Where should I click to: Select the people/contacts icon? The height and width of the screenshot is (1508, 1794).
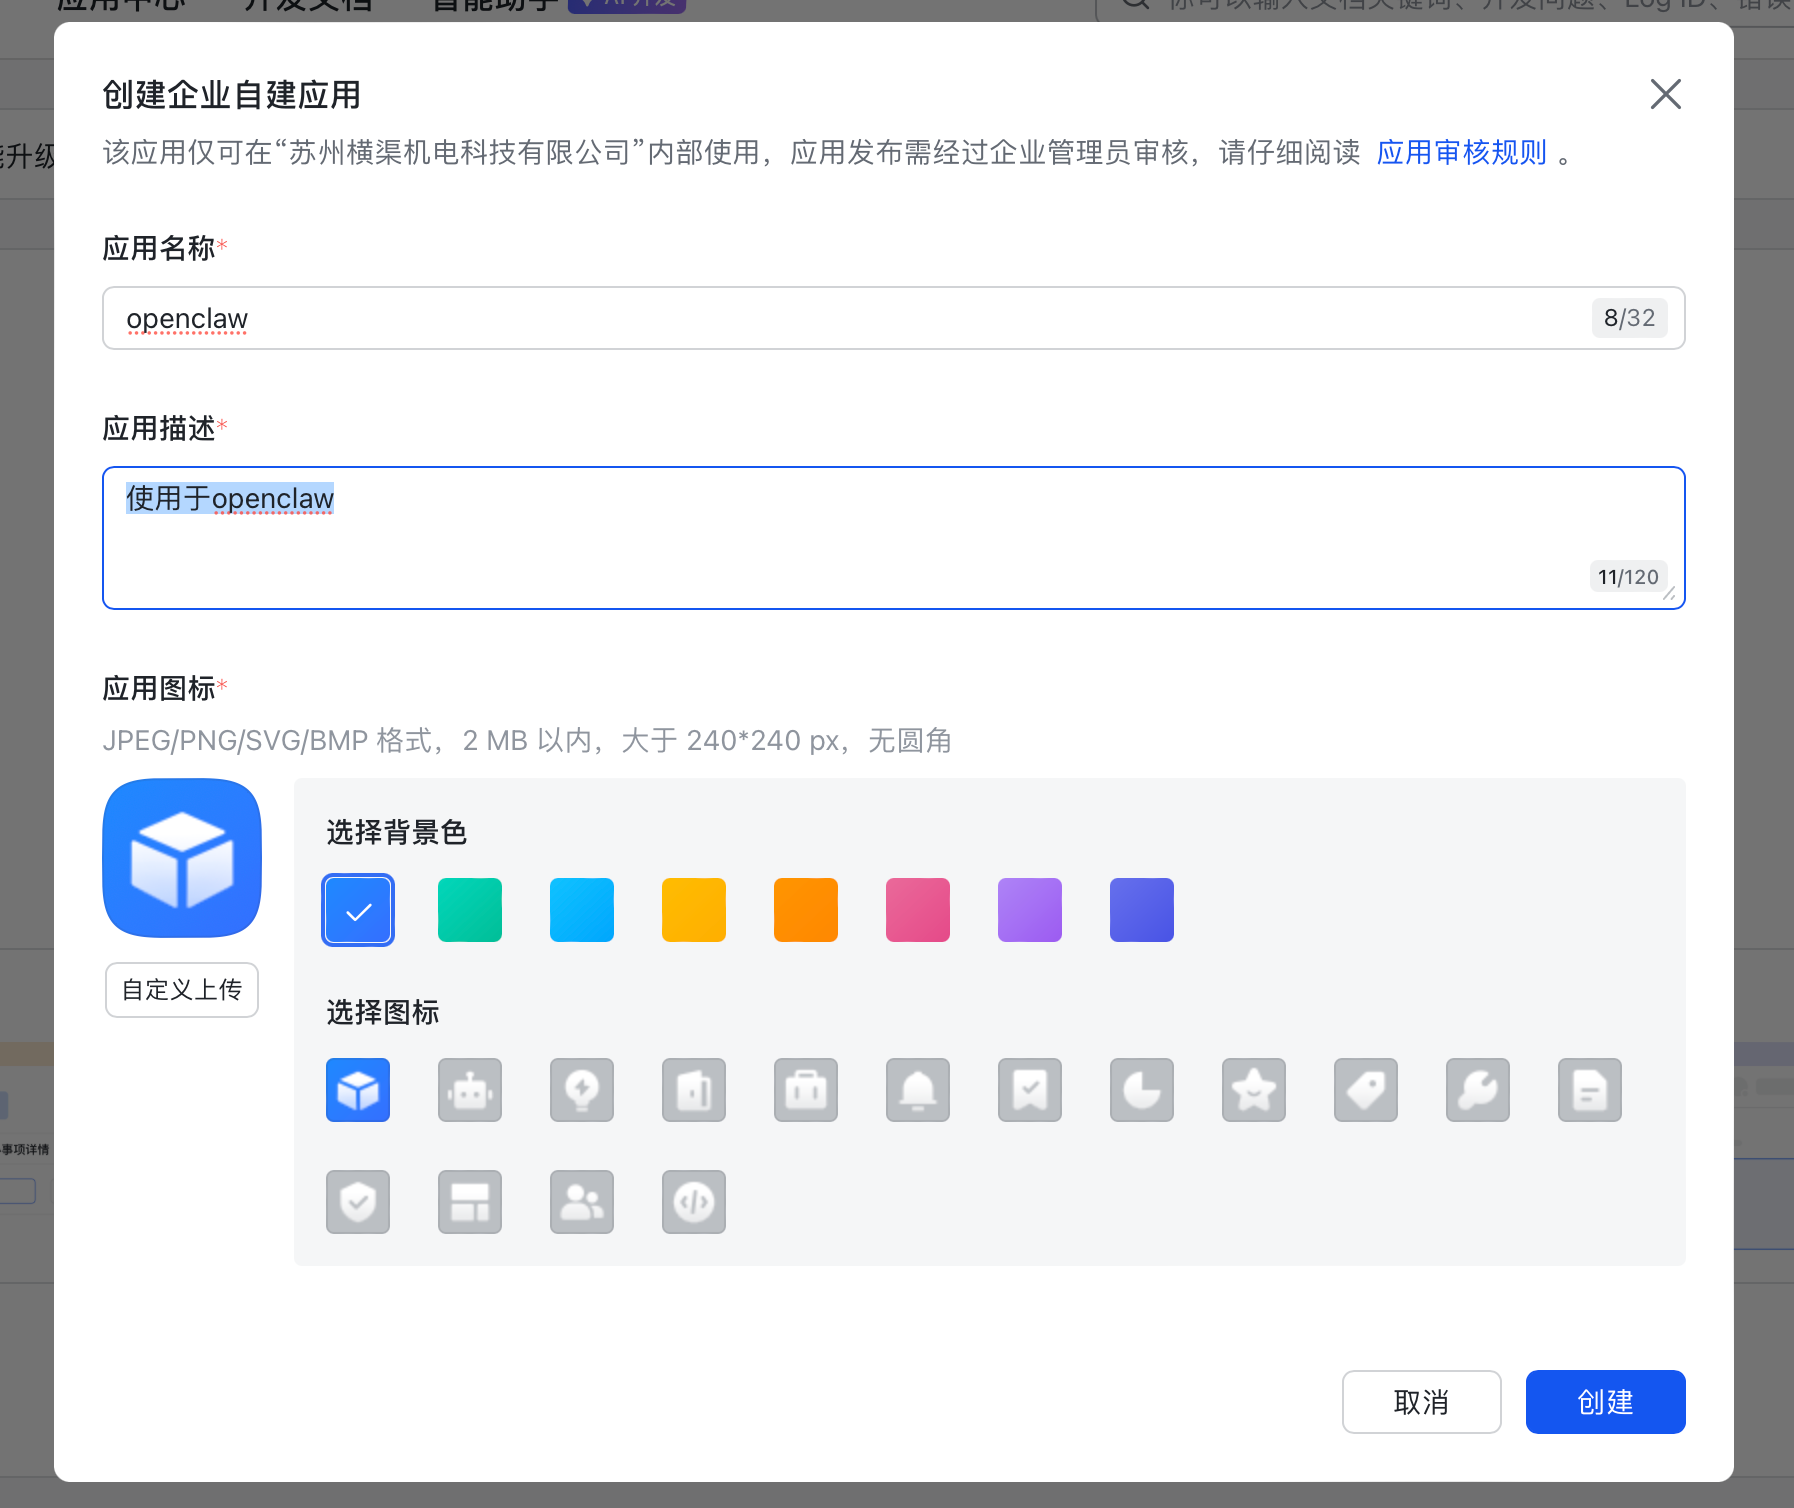[x=582, y=1202]
